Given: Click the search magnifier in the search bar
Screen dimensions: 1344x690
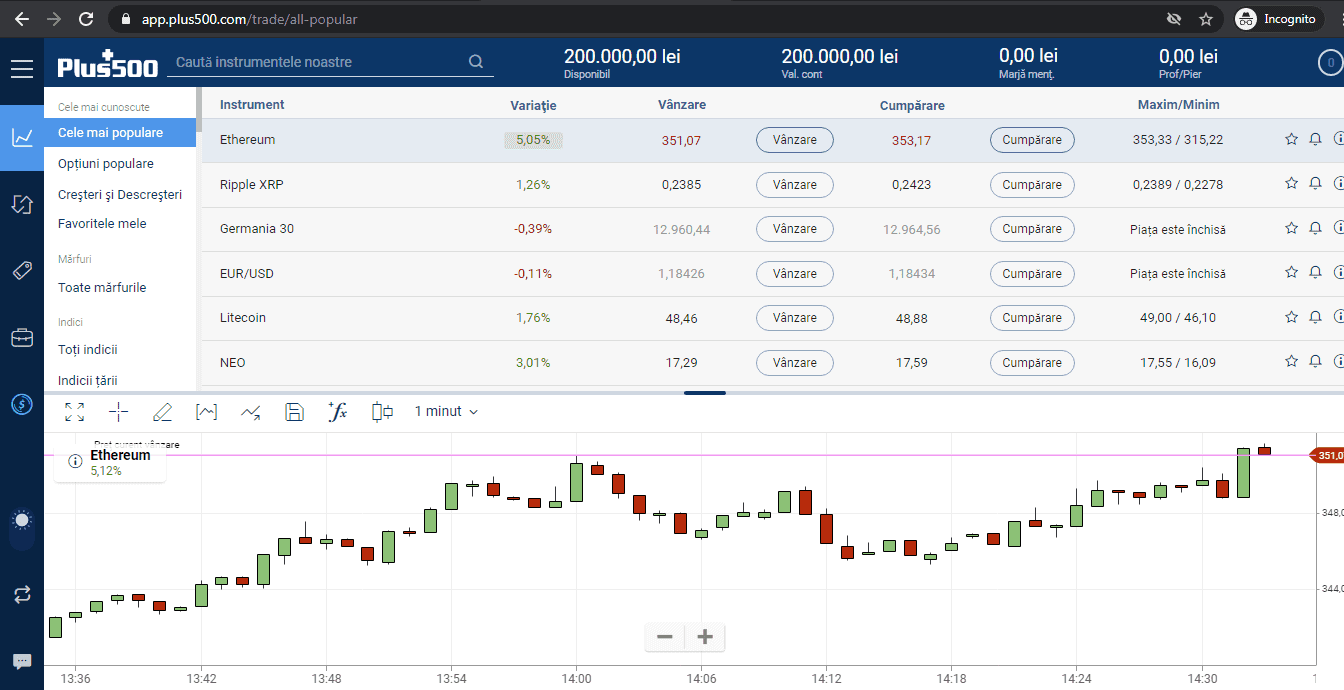Looking at the screenshot, I should (475, 61).
